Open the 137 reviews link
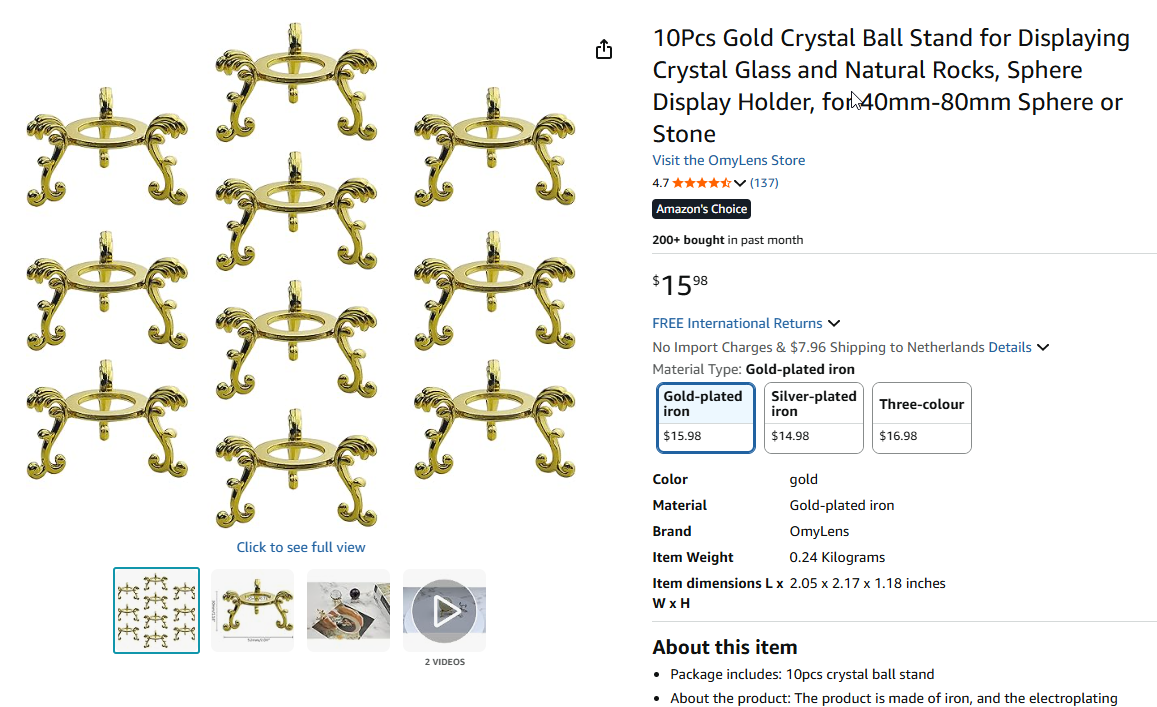Viewport: 1157px width, 707px height. click(764, 183)
